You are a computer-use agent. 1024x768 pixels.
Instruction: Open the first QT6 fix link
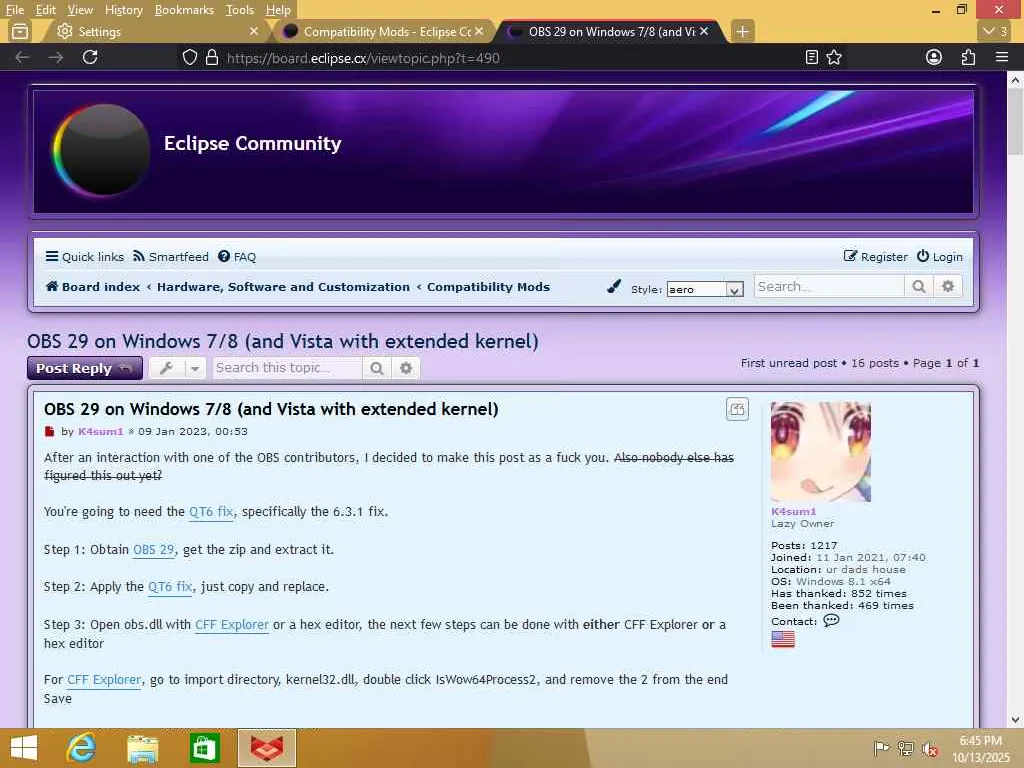click(211, 511)
